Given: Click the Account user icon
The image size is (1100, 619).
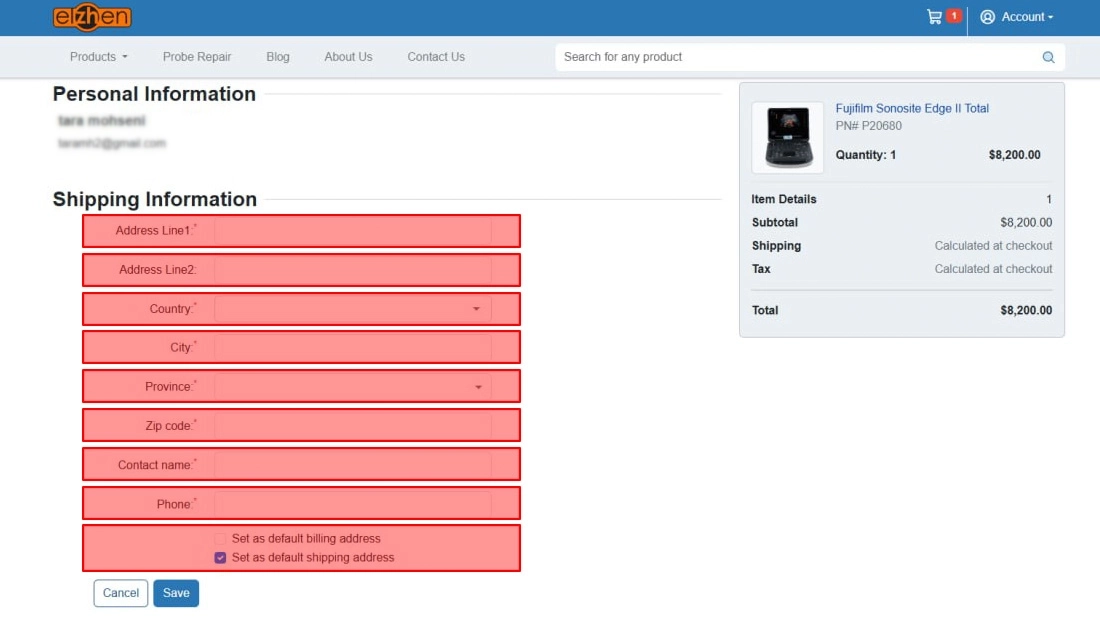Looking at the screenshot, I should (x=987, y=17).
